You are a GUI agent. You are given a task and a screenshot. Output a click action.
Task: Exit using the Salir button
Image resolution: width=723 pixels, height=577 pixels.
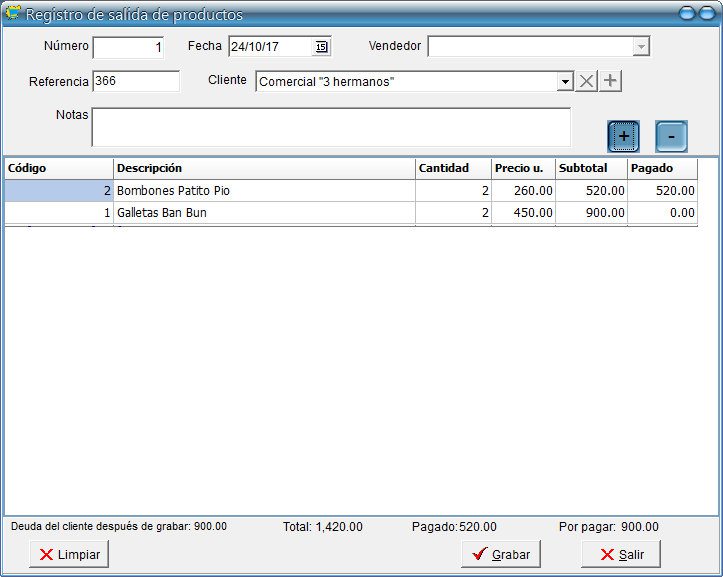621,554
